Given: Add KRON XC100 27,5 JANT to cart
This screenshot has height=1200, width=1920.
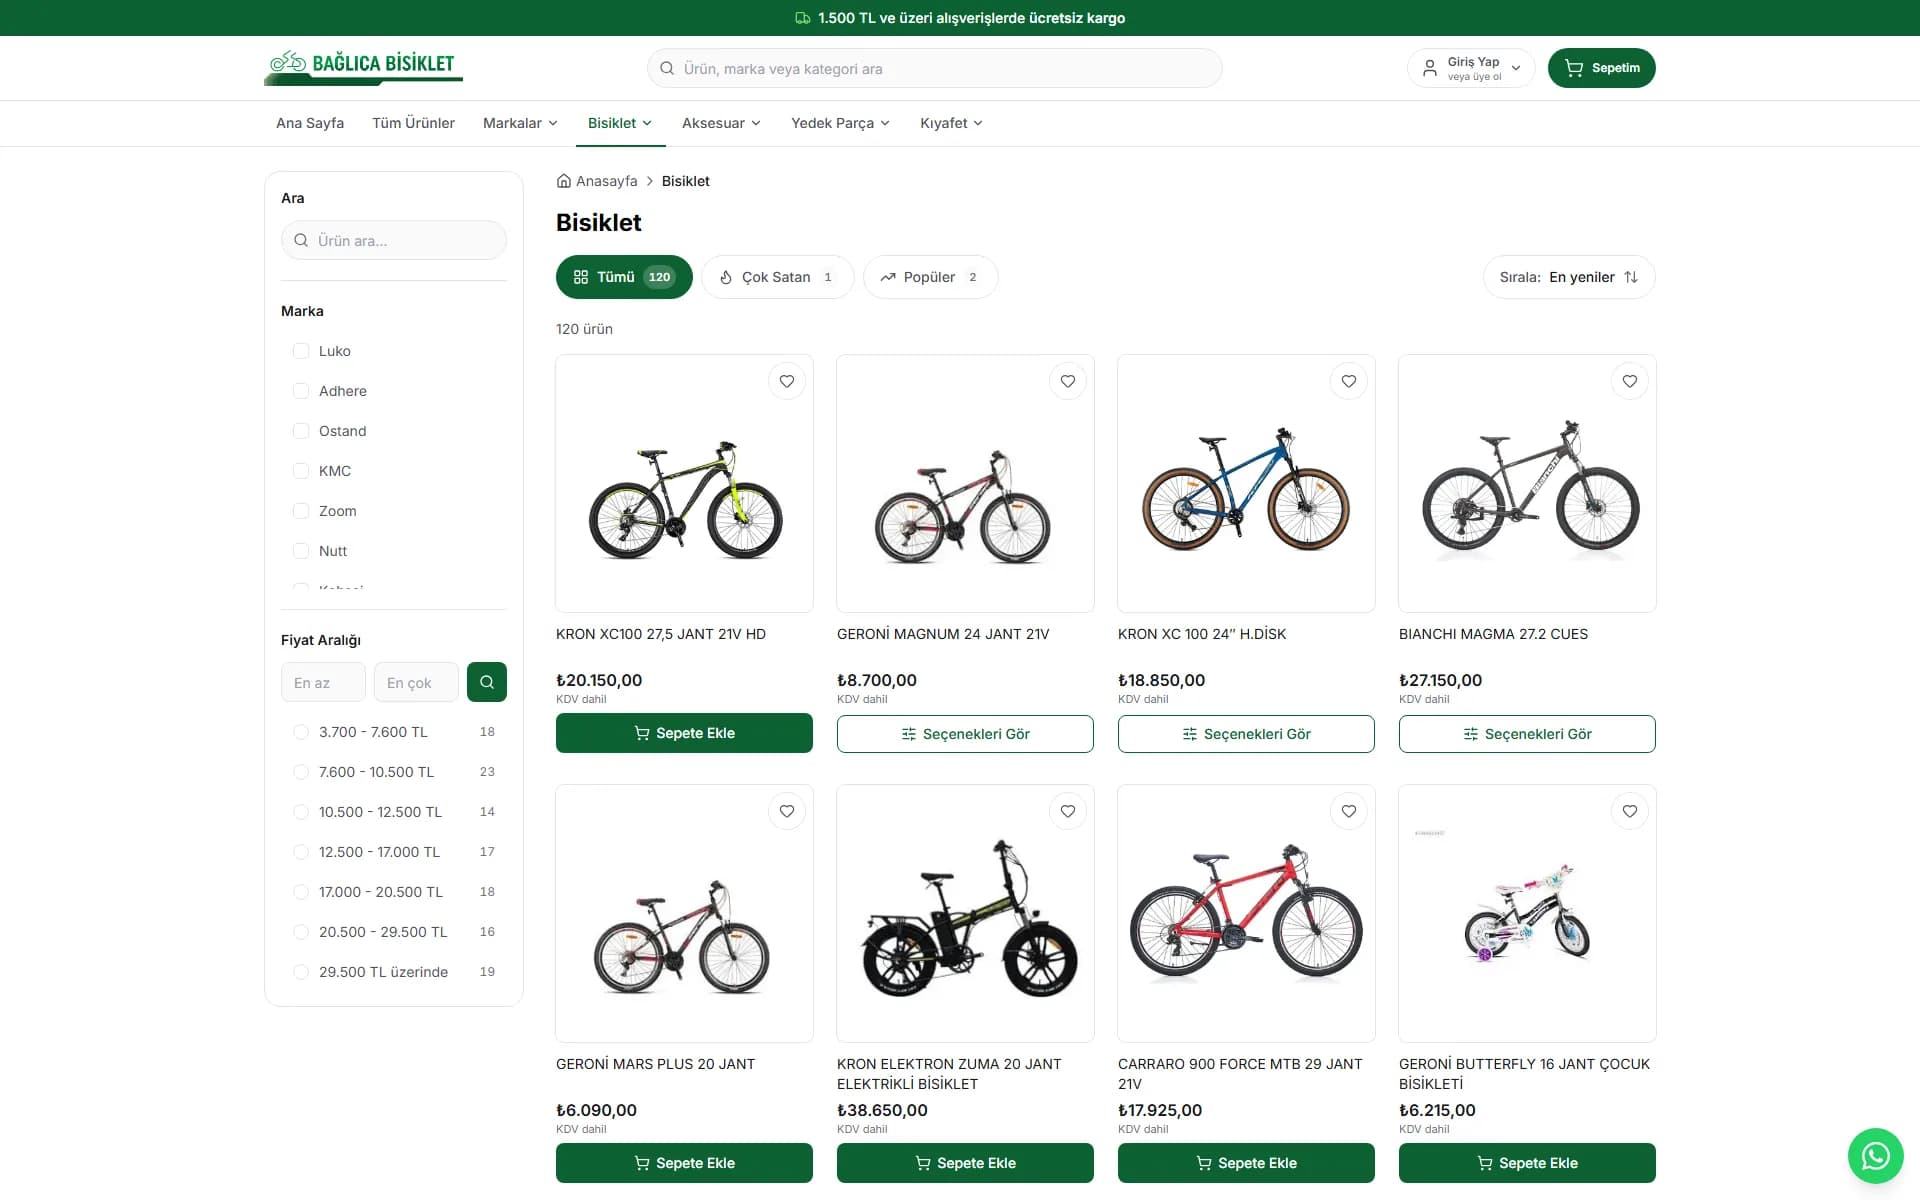Looking at the screenshot, I should [684, 733].
